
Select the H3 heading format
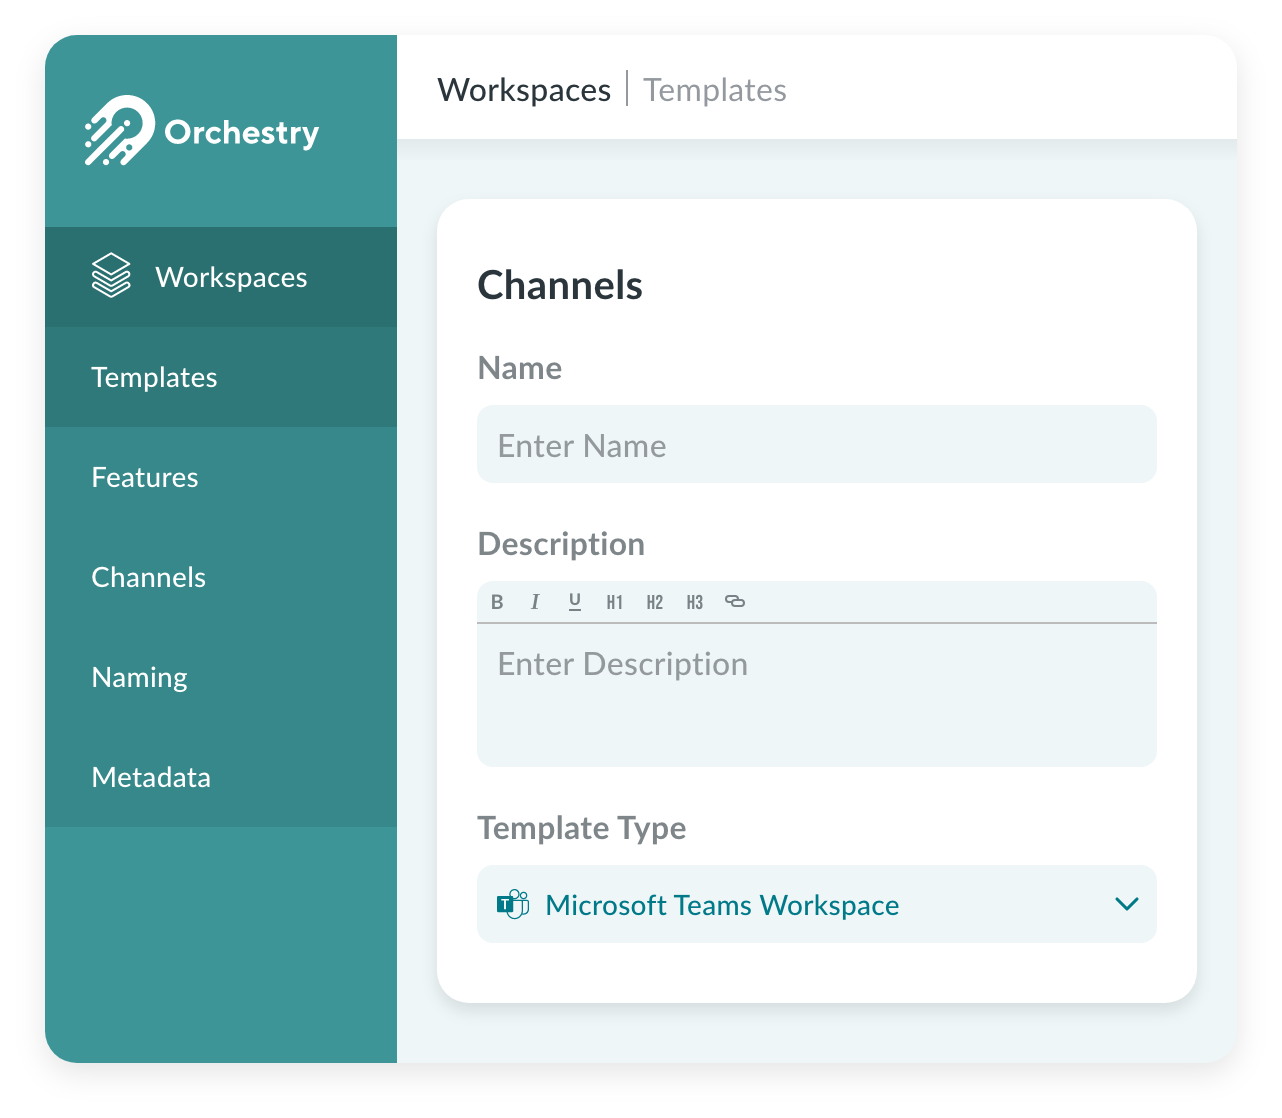[x=694, y=601]
